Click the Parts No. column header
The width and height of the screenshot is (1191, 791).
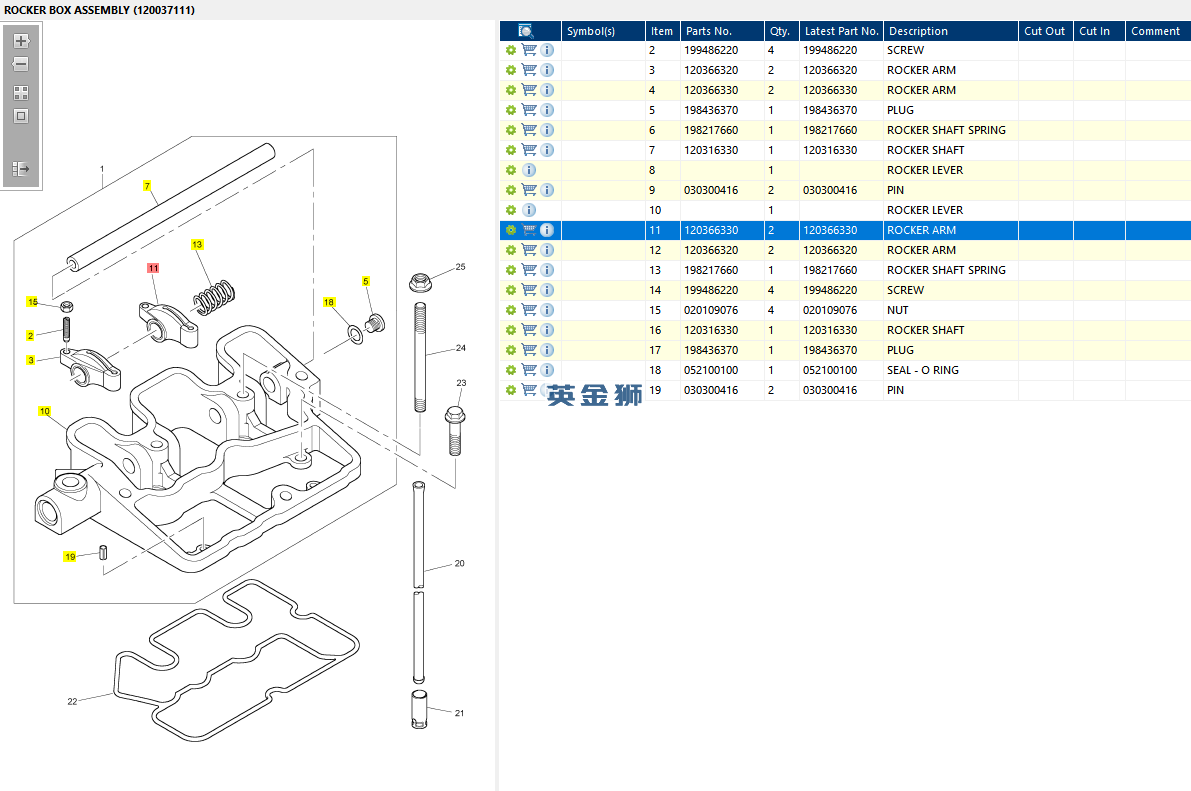click(709, 31)
